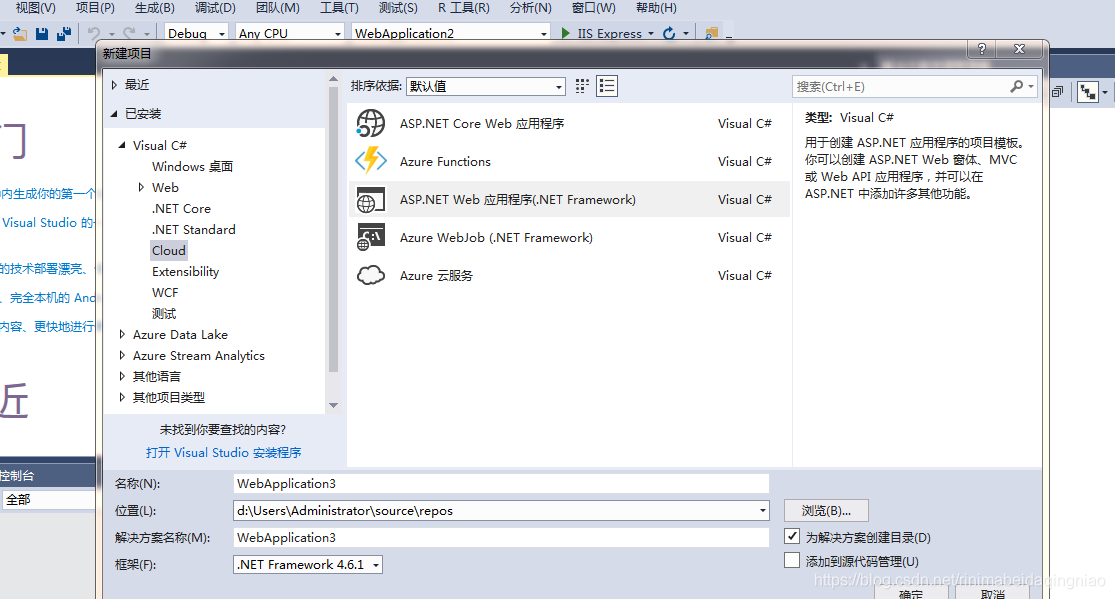Image resolution: width=1115 pixels, height=599 pixels.
Task: Open the Any CPU platform dropdown
Action: click(x=289, y=33)
